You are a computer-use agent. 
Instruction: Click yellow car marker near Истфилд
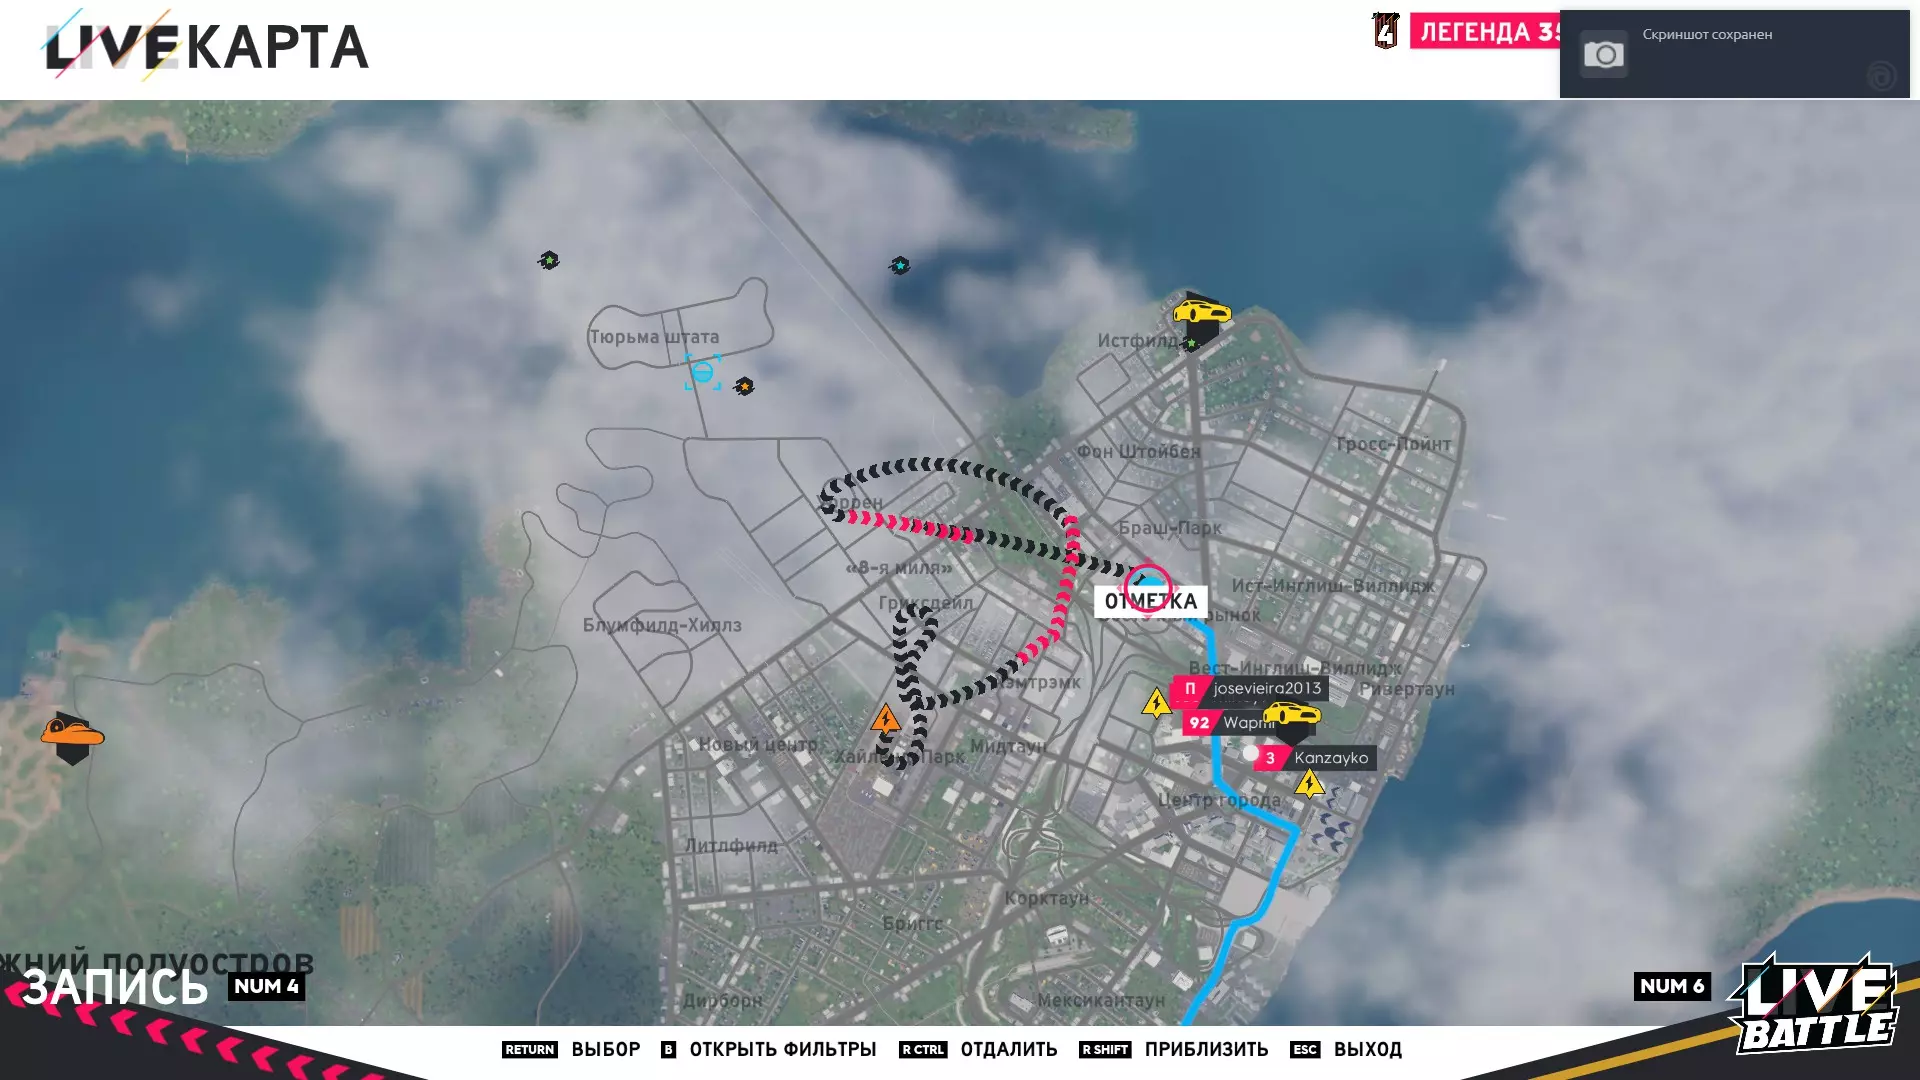tap(1201, 312)
